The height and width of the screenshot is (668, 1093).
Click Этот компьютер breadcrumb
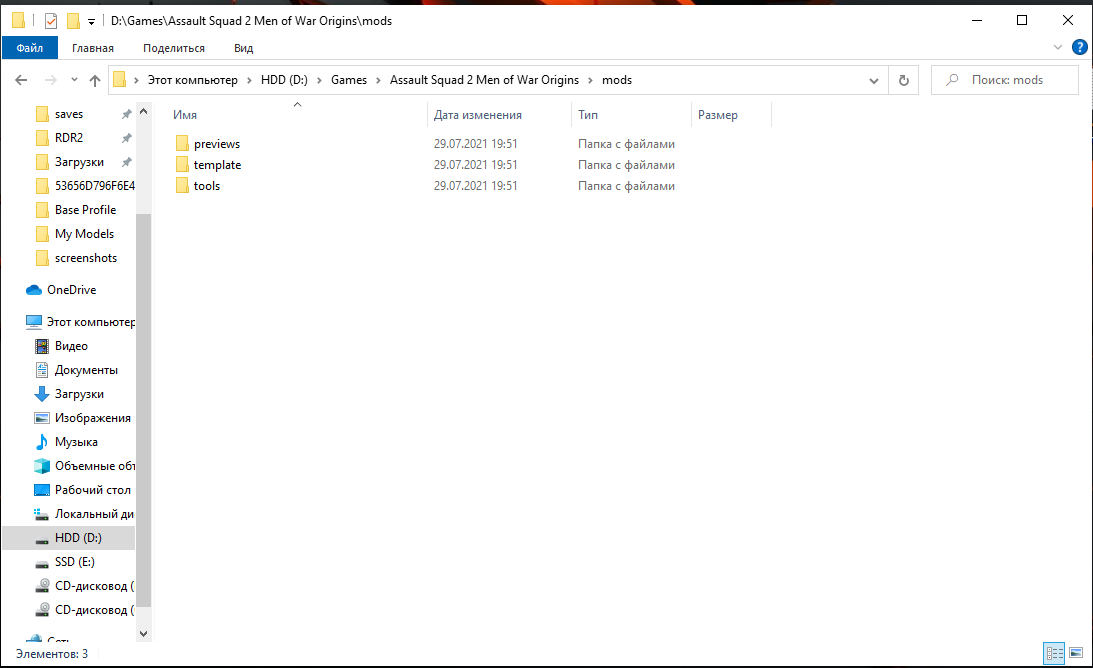pyautogui.click(x=192, y=80)
